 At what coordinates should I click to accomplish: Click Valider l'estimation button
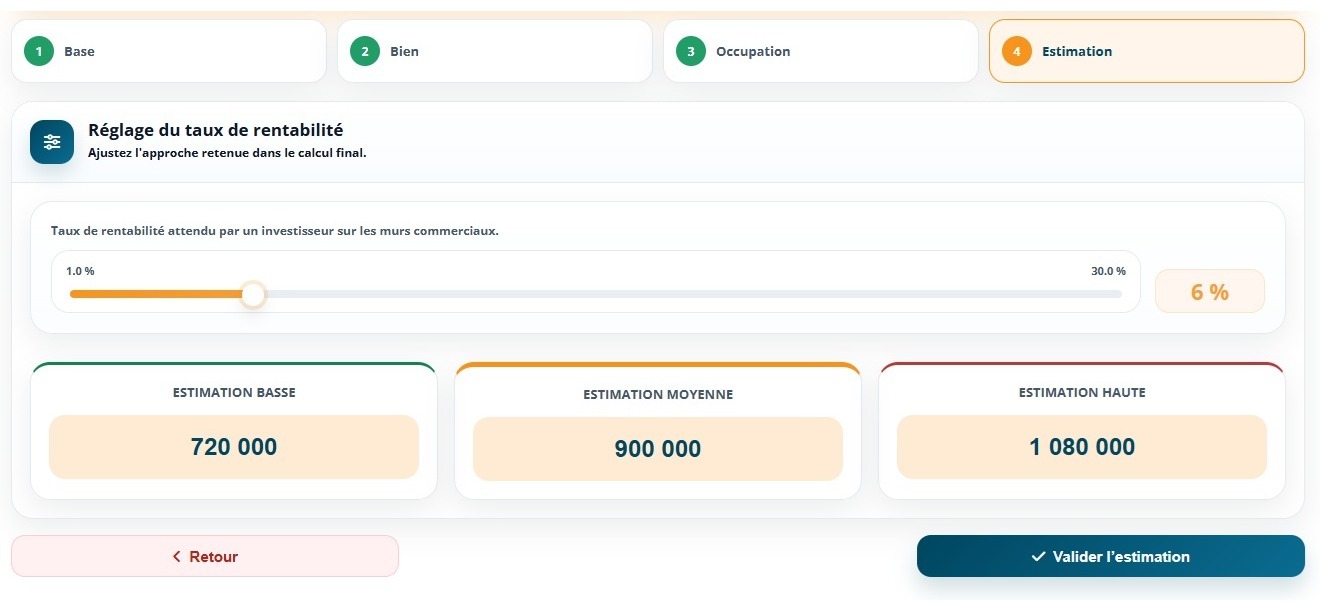tap(1111, 556)
